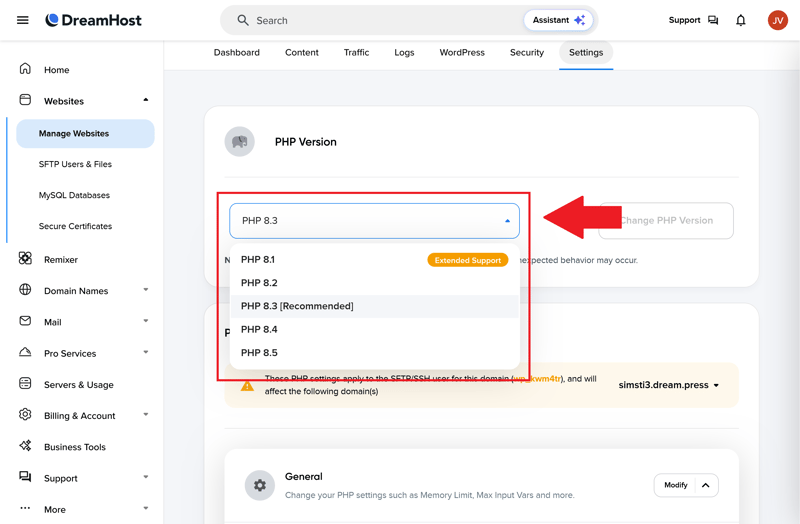Switch to the Logs tab

point(404,53)
